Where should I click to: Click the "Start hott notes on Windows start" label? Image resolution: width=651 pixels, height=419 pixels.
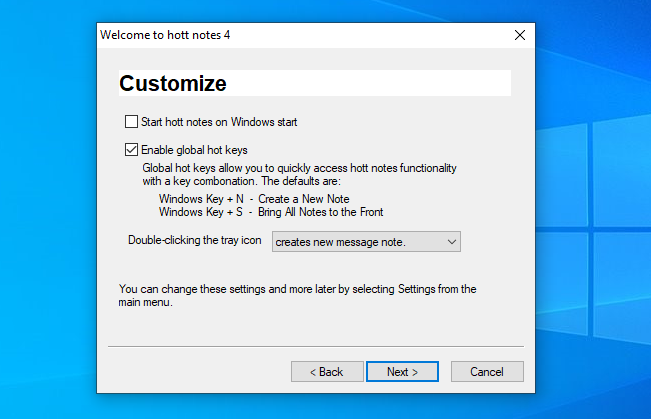coord(218,122)
